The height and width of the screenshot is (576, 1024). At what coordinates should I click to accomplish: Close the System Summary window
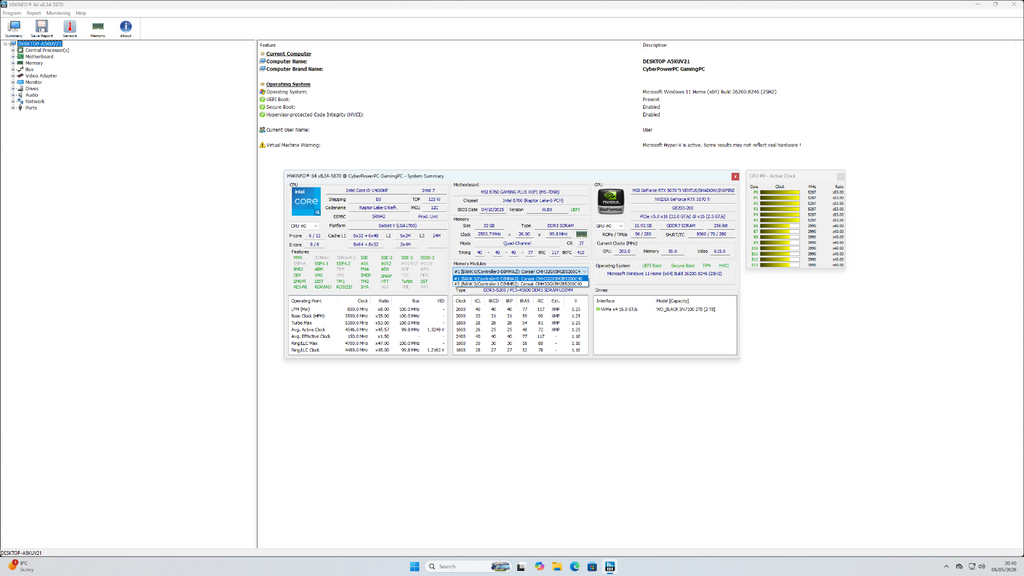coord(735,176)
